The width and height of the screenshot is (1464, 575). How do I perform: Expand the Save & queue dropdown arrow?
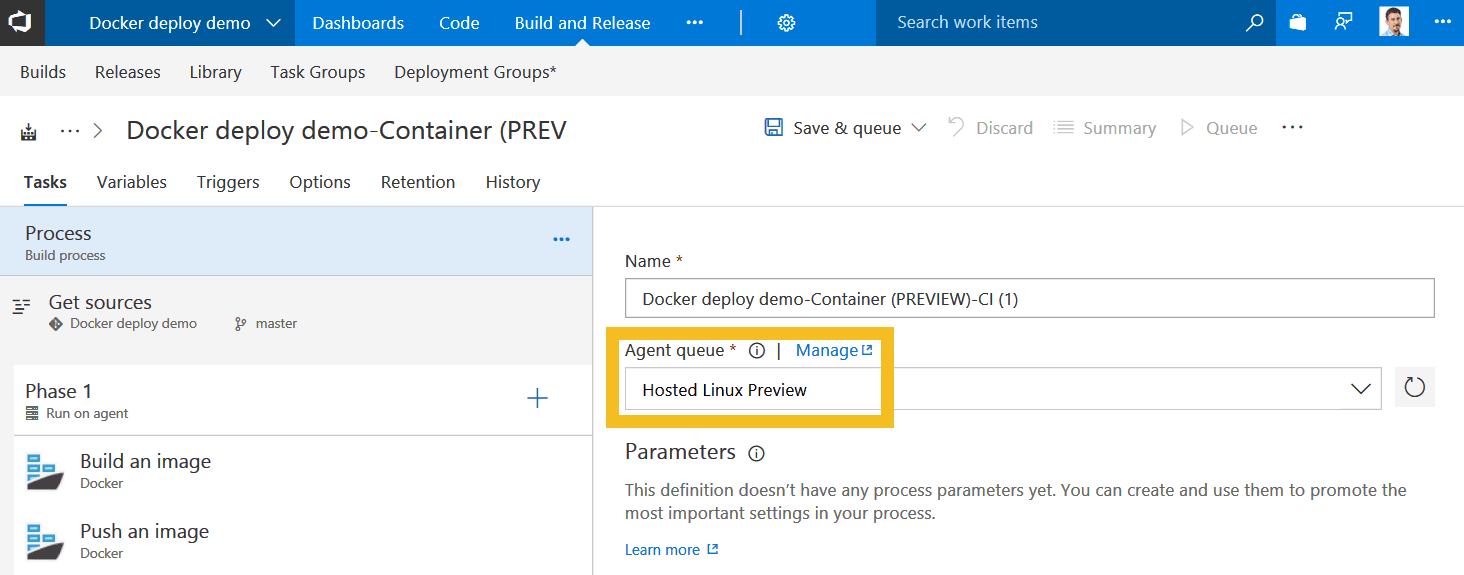(x=918, y=128)
